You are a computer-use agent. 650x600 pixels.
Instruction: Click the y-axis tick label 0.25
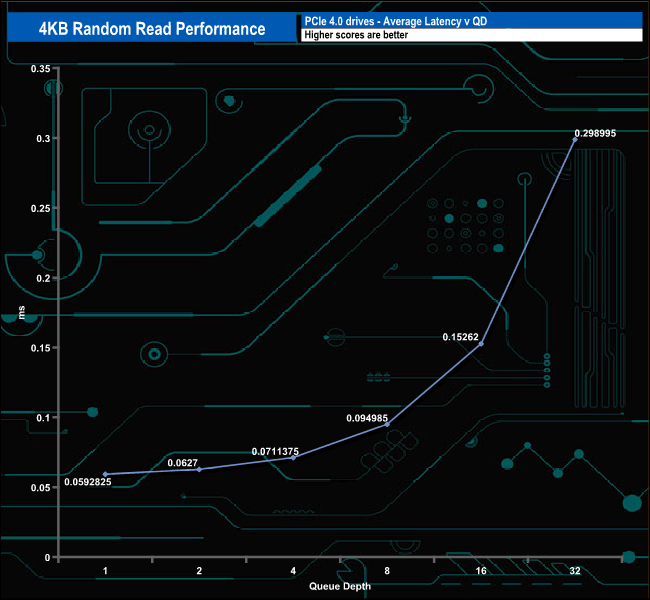[x=41, y=209]
